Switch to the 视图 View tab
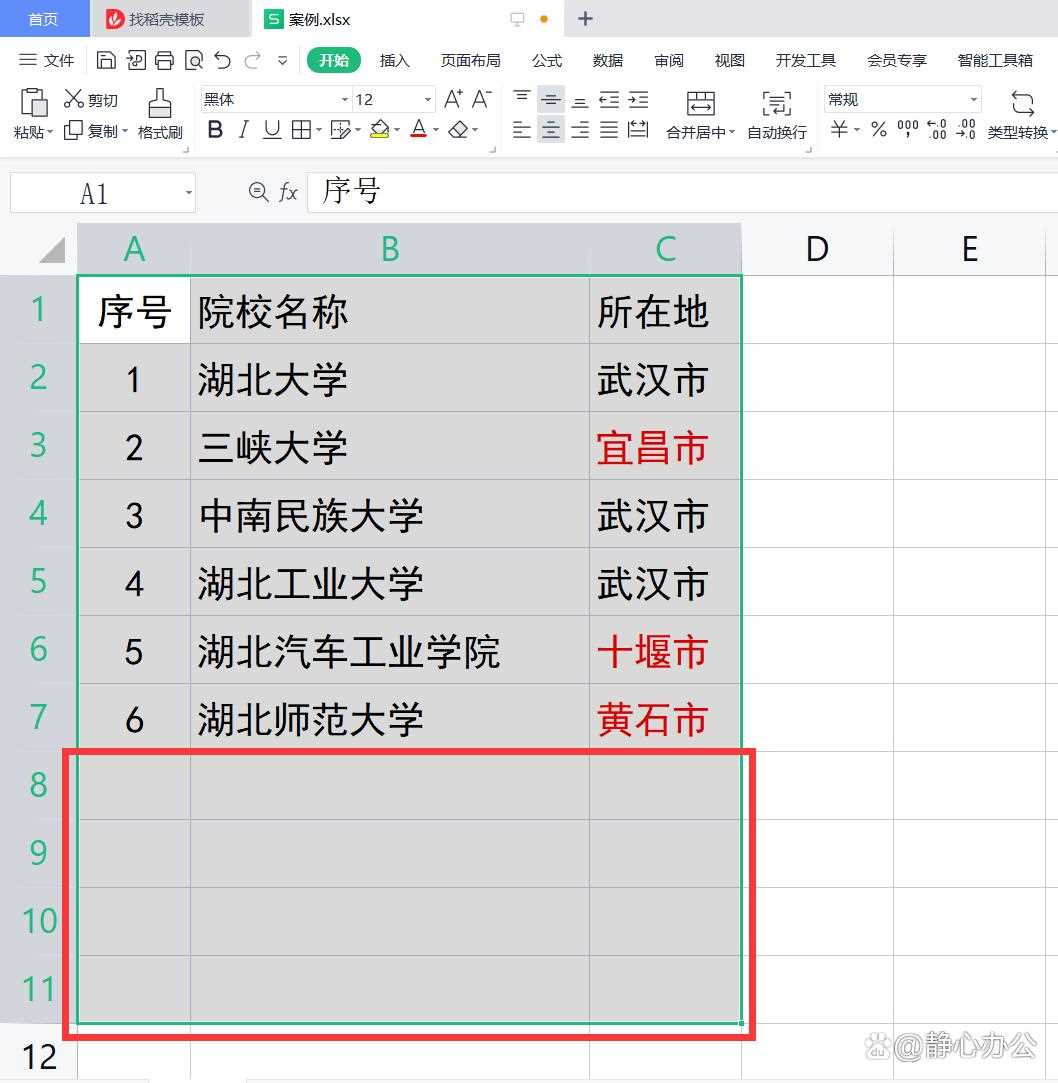This screenshot has height=1083, width=1058. pyautogui.click(x=729, y=61)
